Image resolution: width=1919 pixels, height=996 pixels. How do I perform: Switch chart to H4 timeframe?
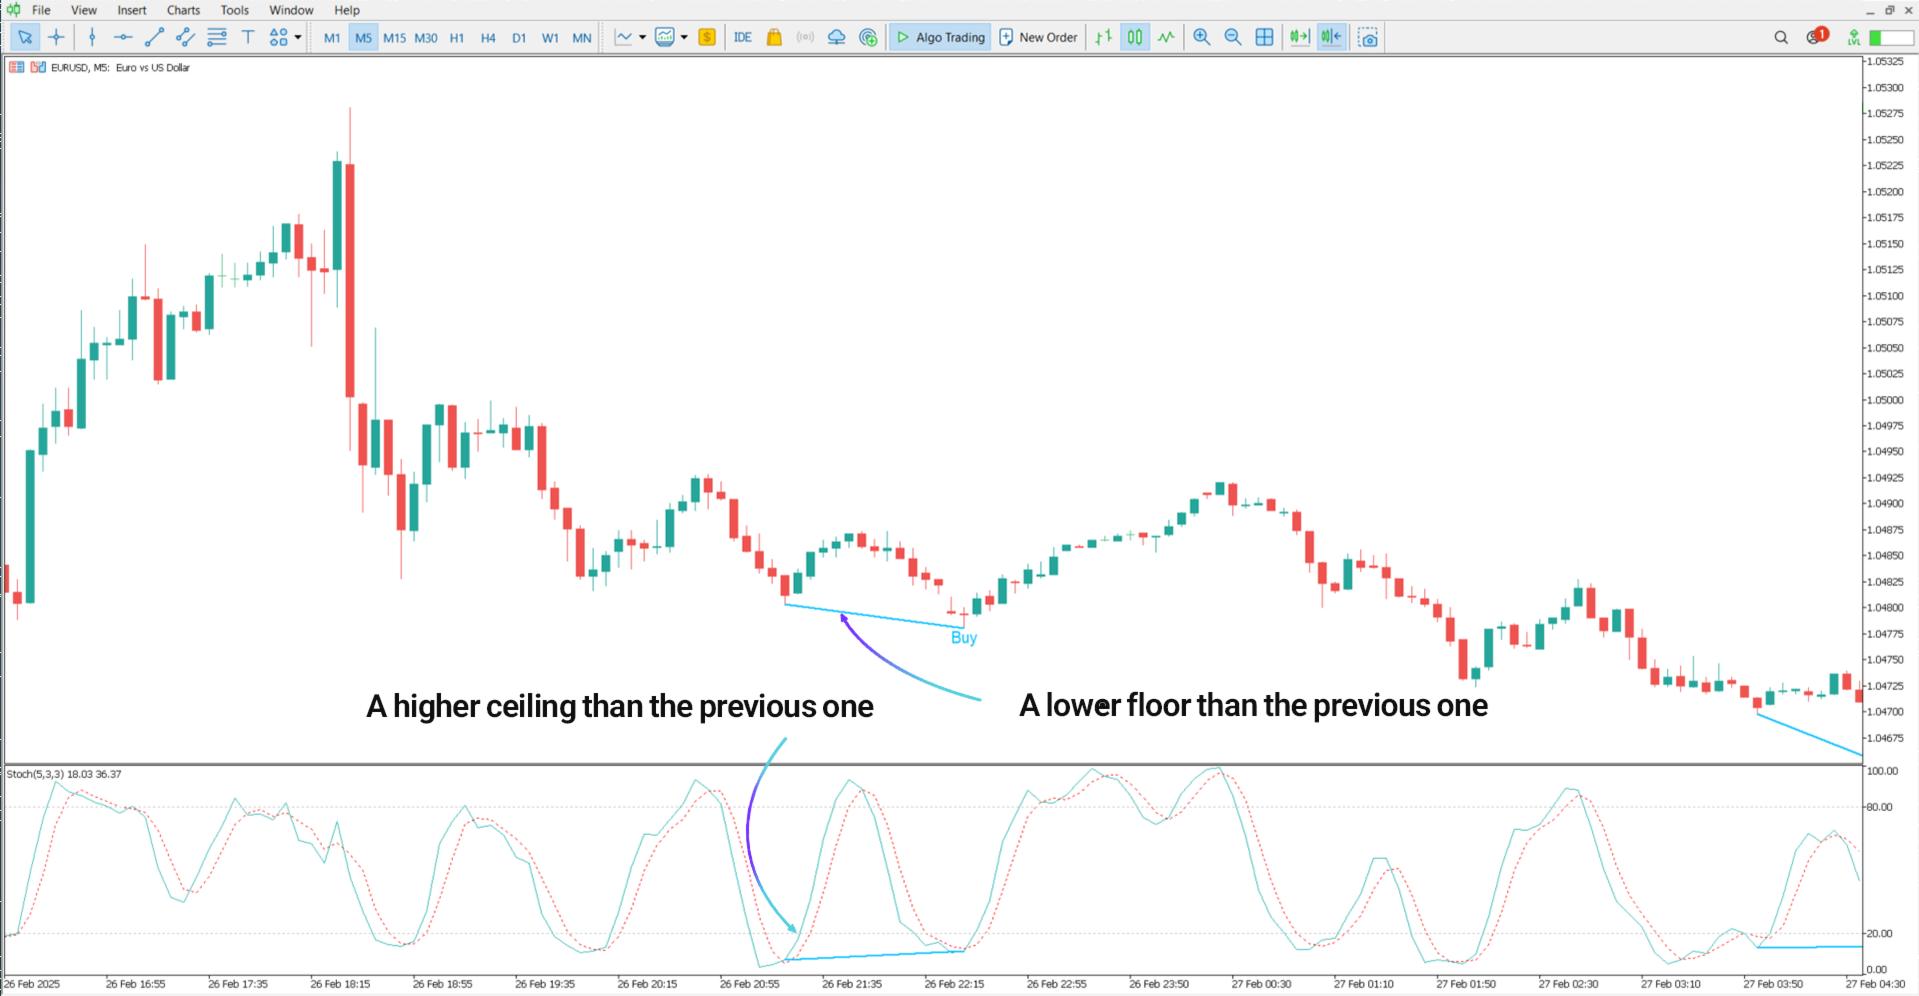(x=488, y=38)
